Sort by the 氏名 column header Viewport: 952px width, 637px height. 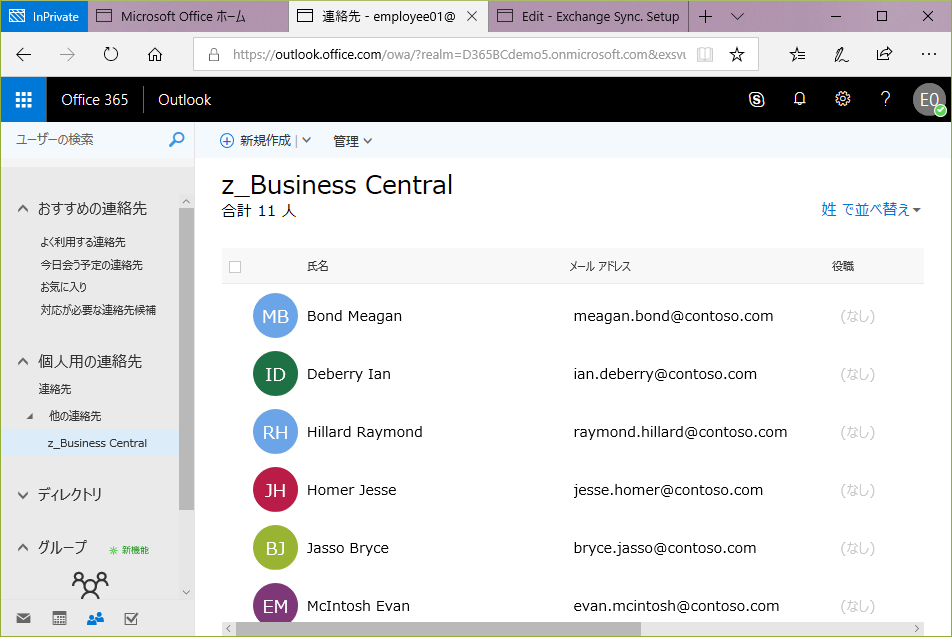click(x=318, y=267)
